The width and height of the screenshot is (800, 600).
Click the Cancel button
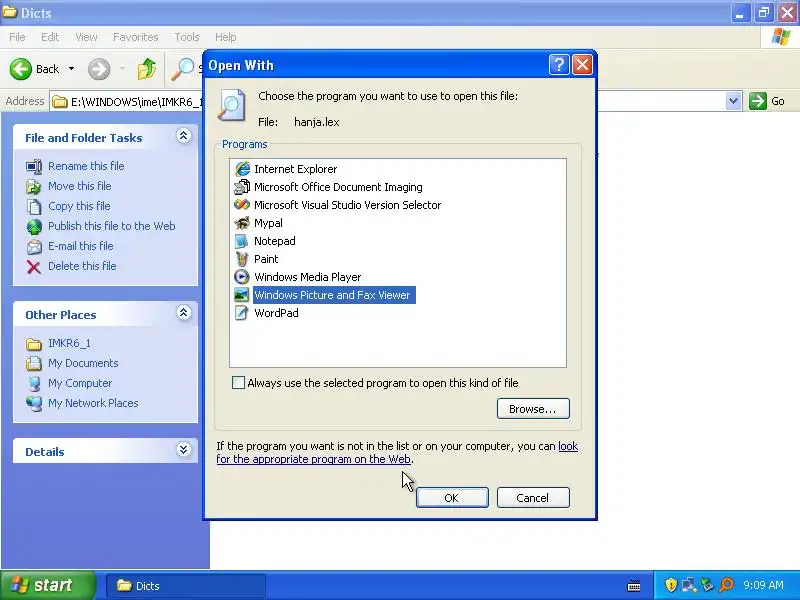click(x=533, y=497)
